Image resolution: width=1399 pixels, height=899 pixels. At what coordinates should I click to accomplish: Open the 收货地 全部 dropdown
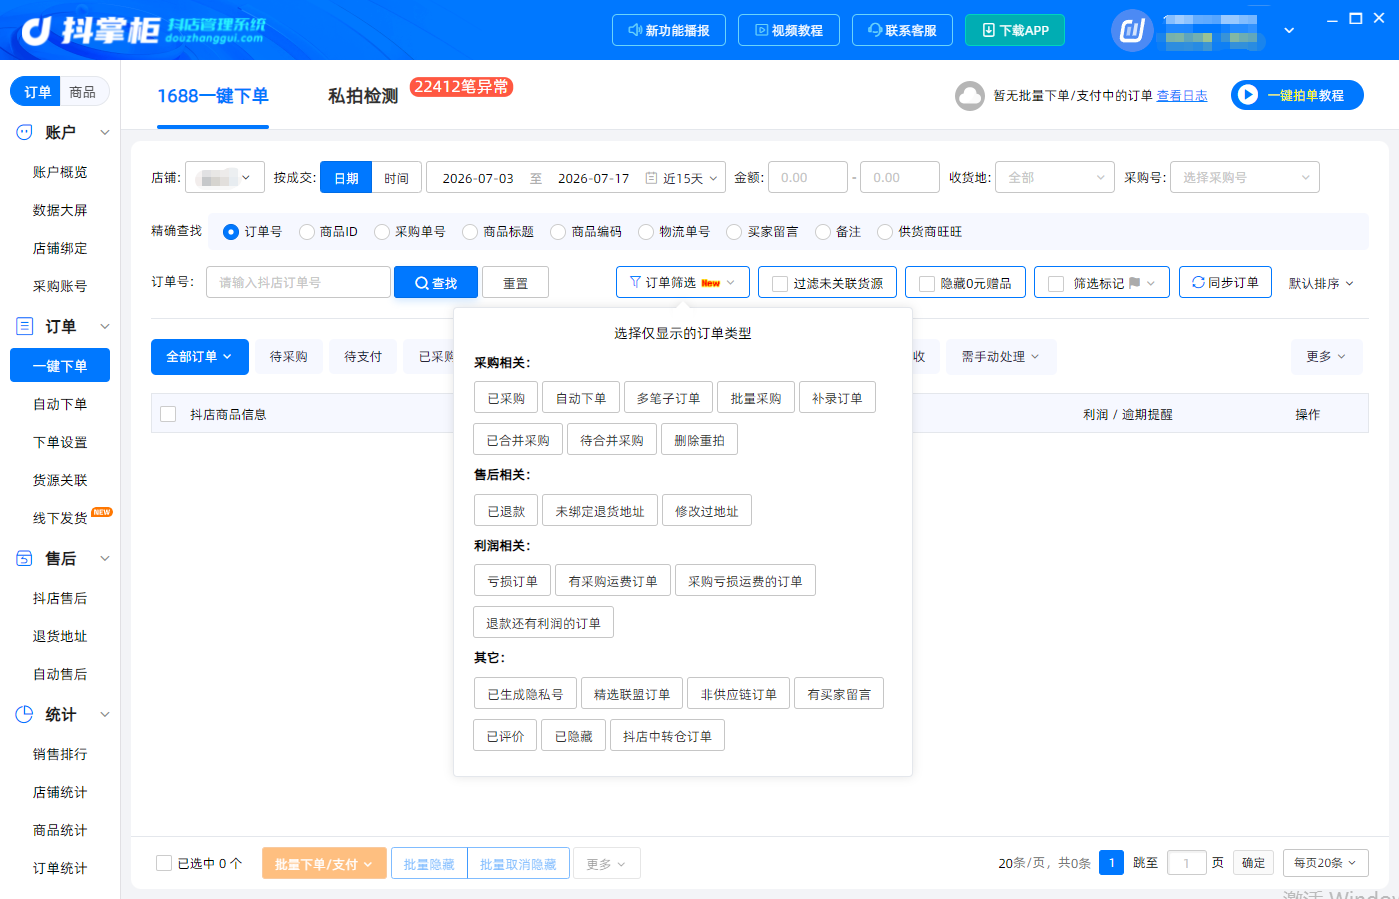coord(1056,178)
